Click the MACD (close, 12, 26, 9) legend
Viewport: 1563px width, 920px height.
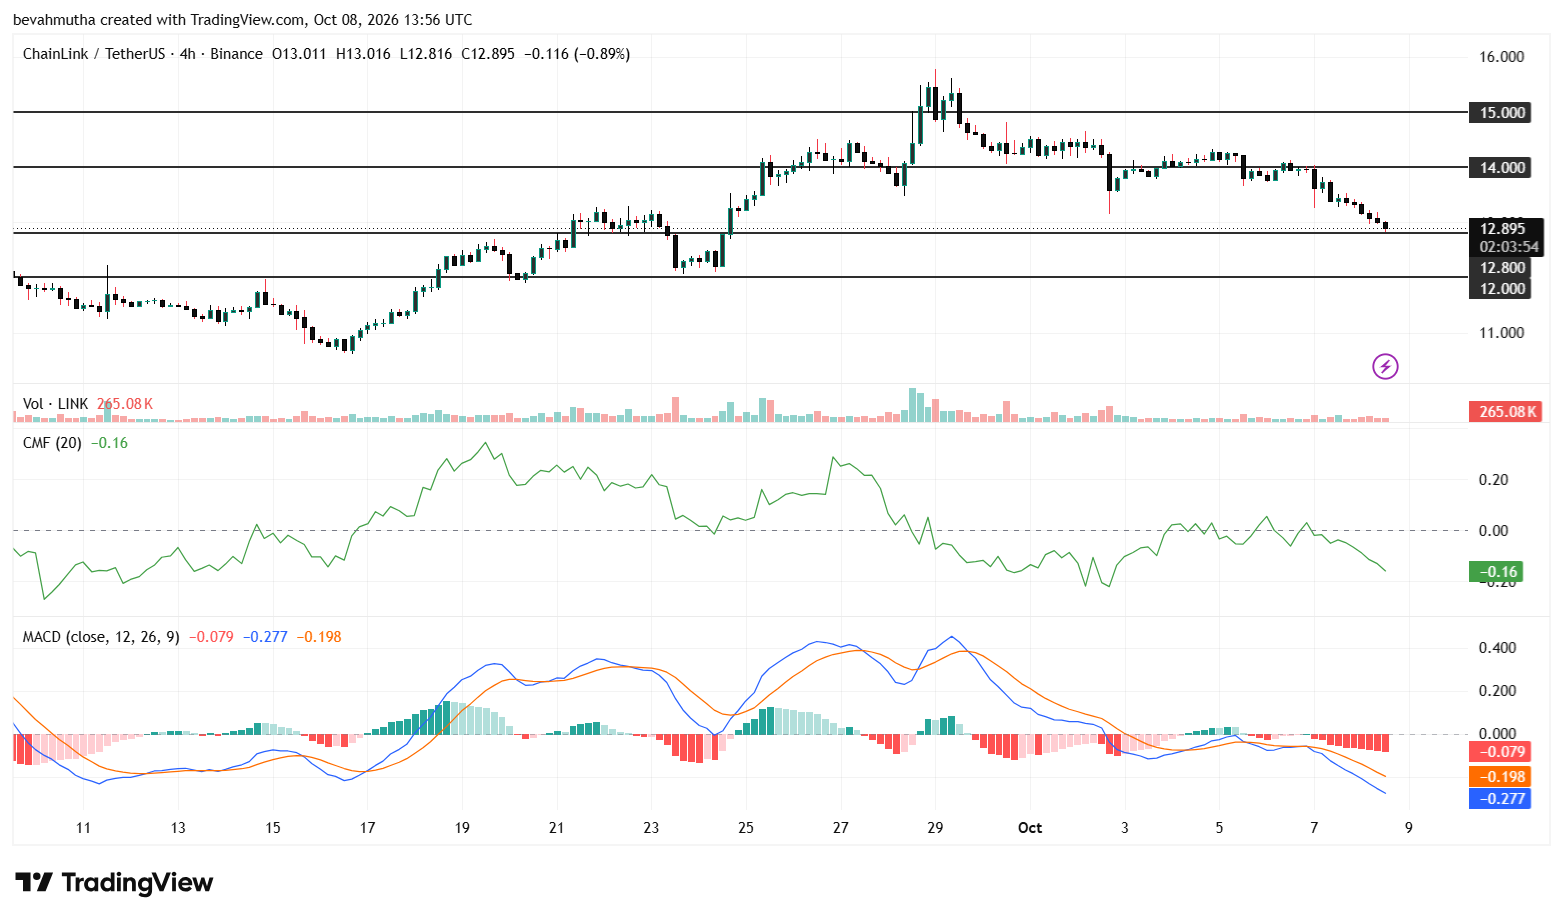[101, 637]
